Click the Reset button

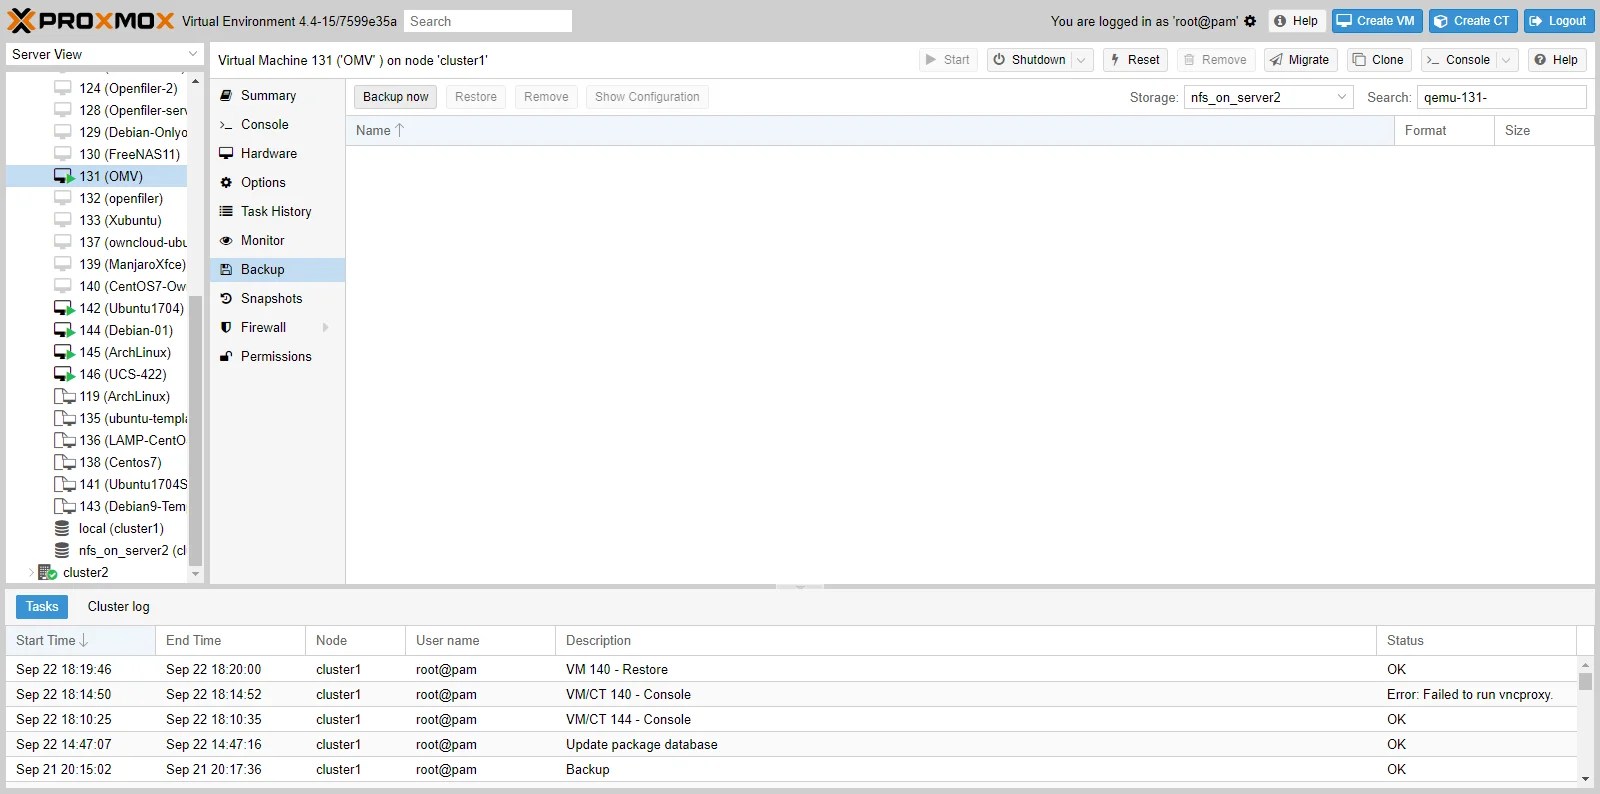[1135, 60]
